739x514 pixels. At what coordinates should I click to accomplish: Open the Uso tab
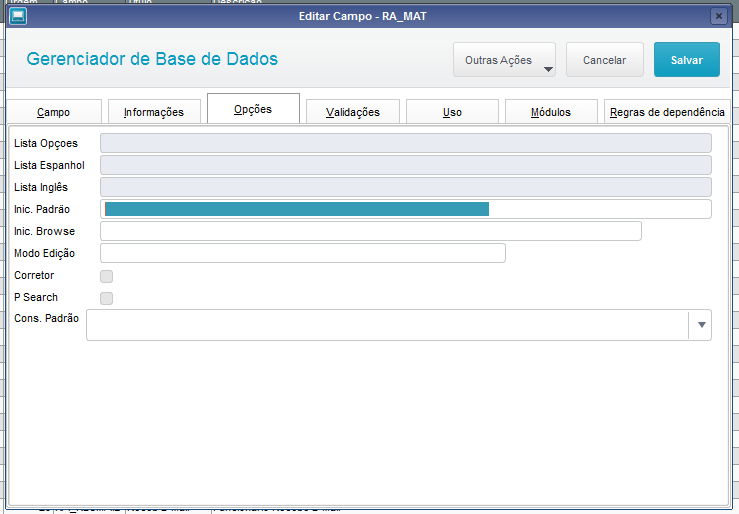tap(452, 112)
